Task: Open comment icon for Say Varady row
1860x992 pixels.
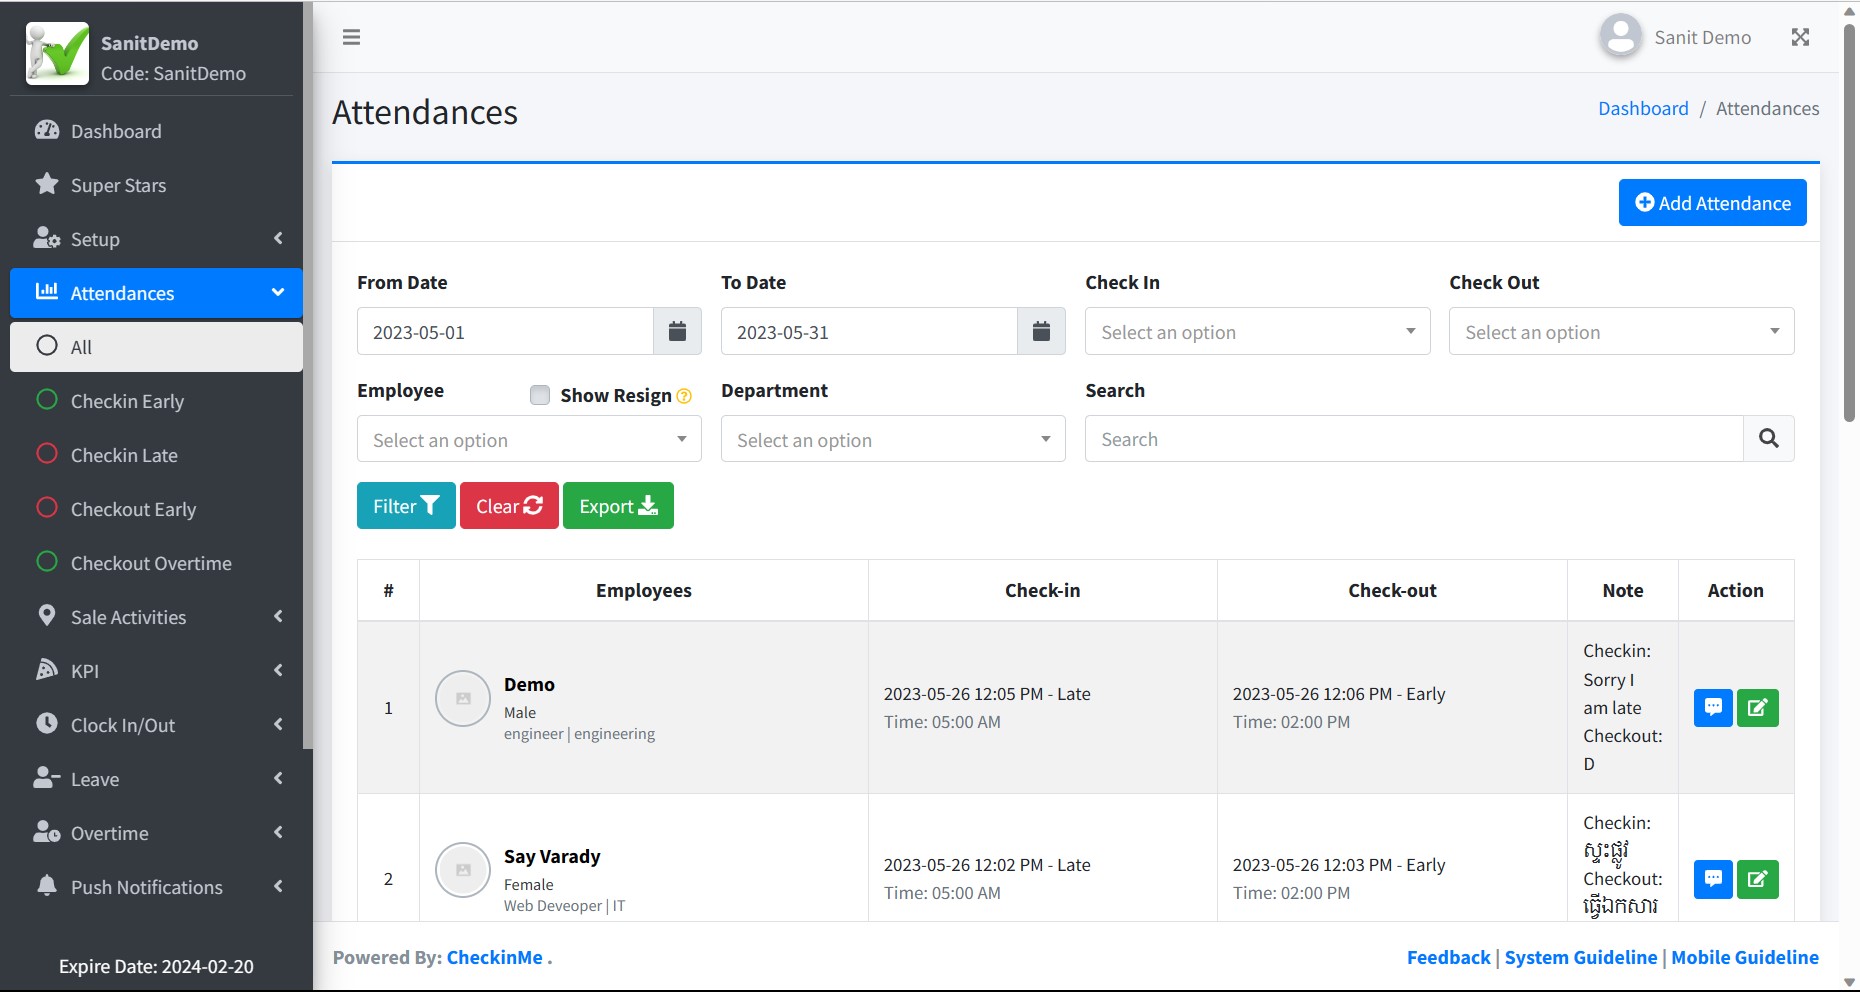Action: (1713, 879)
